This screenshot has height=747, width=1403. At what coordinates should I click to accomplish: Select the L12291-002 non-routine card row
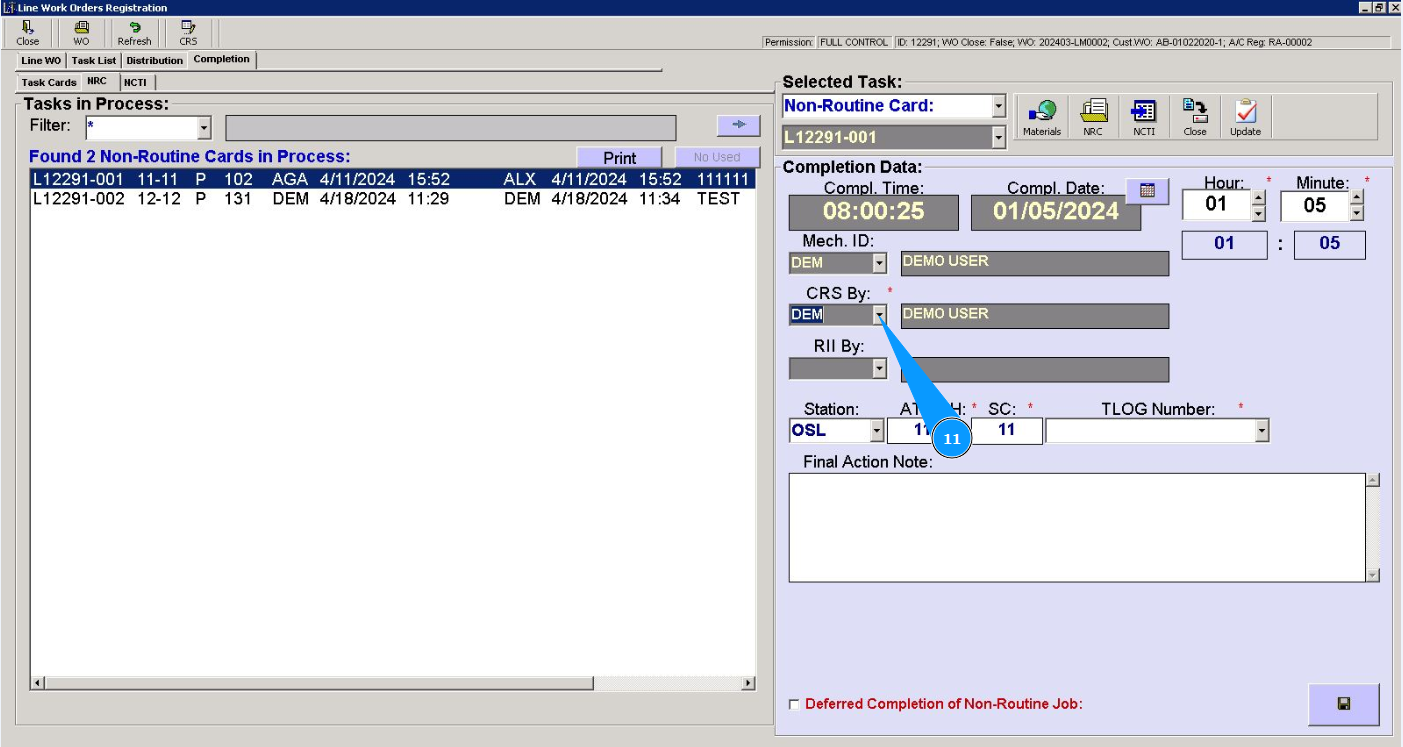[393, 199]
